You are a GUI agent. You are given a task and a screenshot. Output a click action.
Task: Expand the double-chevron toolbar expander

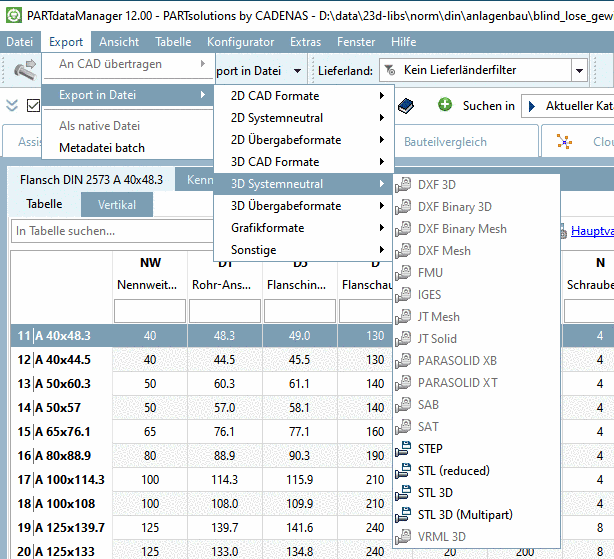(12, 106)
